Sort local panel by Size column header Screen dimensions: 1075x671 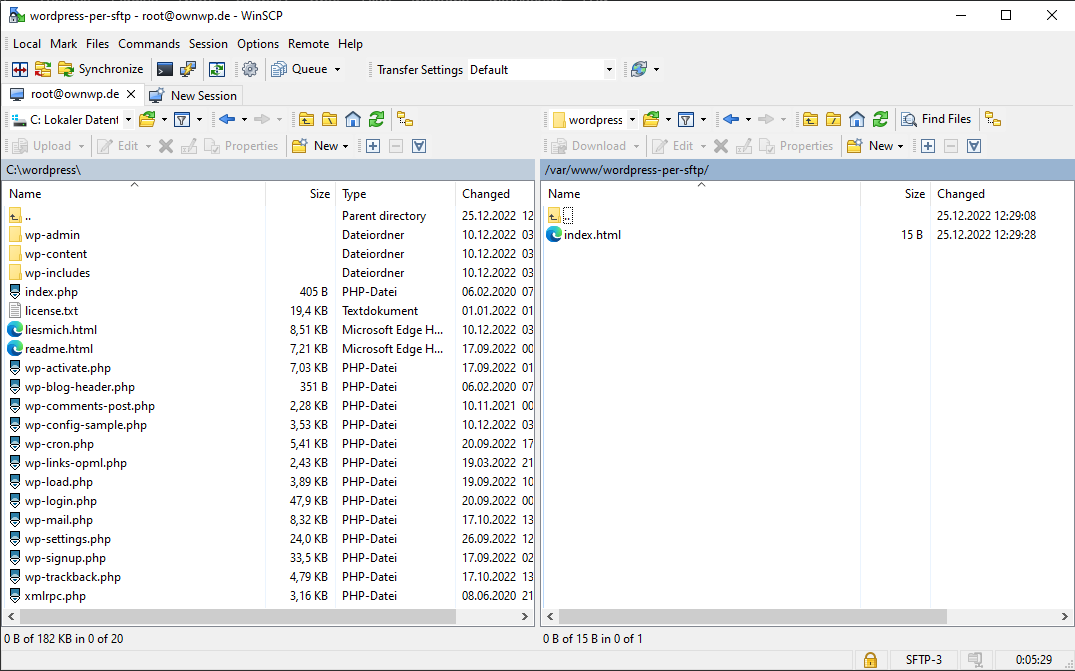tap(300, 194)
